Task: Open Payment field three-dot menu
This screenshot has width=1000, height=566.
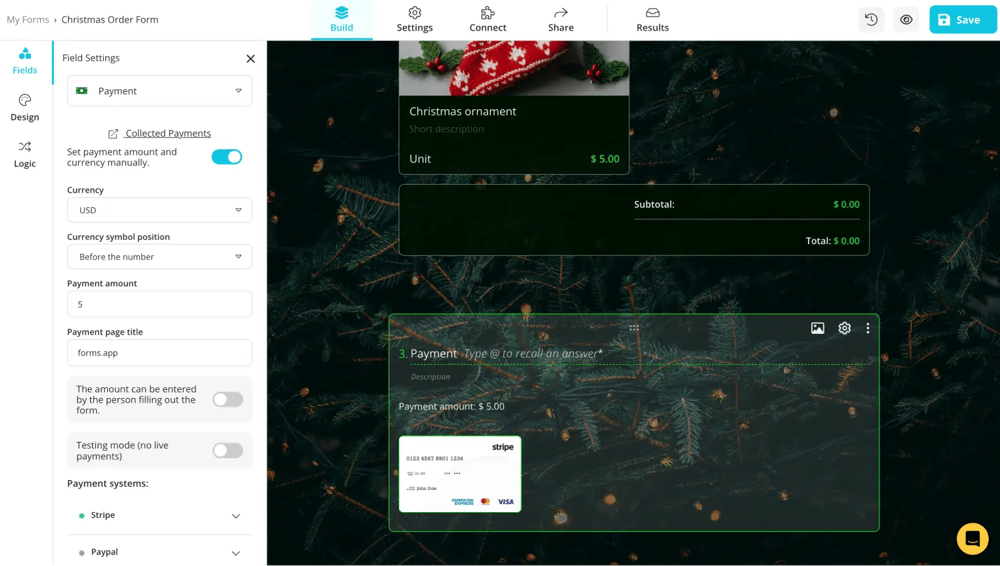Action: (867, 328)
